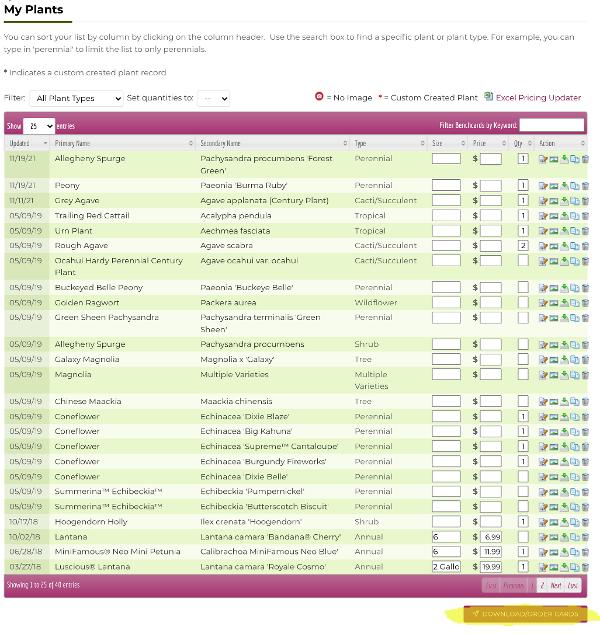Focus Price field for Grey Agave row

coord(491,201)
